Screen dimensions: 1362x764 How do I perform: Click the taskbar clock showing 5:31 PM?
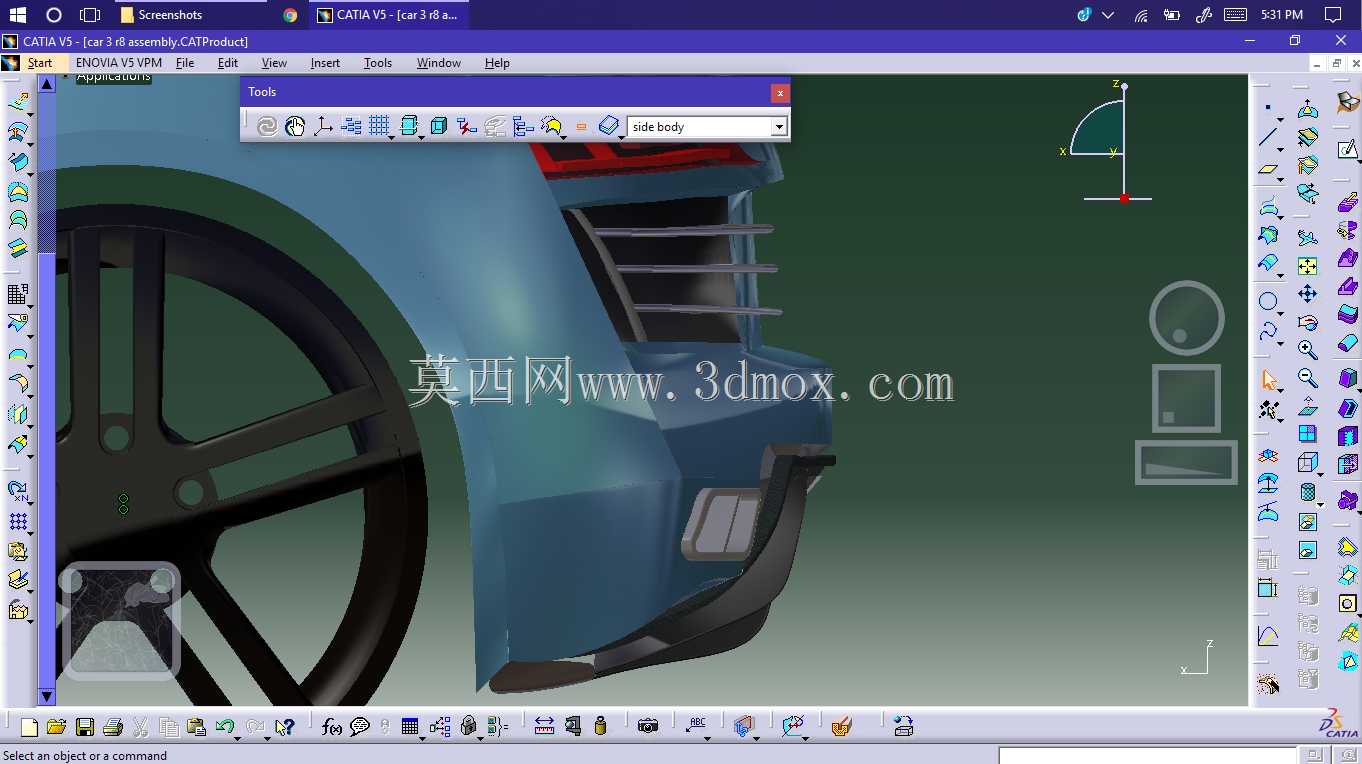coord(1282,15)
